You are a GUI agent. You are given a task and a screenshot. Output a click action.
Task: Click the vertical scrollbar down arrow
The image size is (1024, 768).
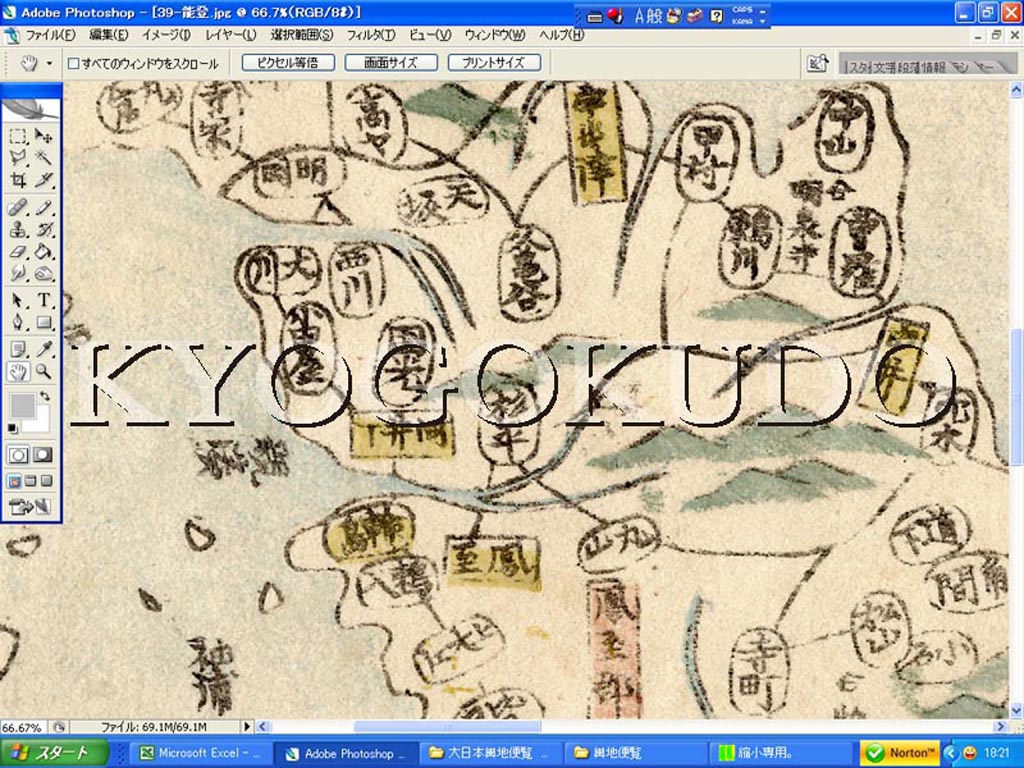[1017, 710]
